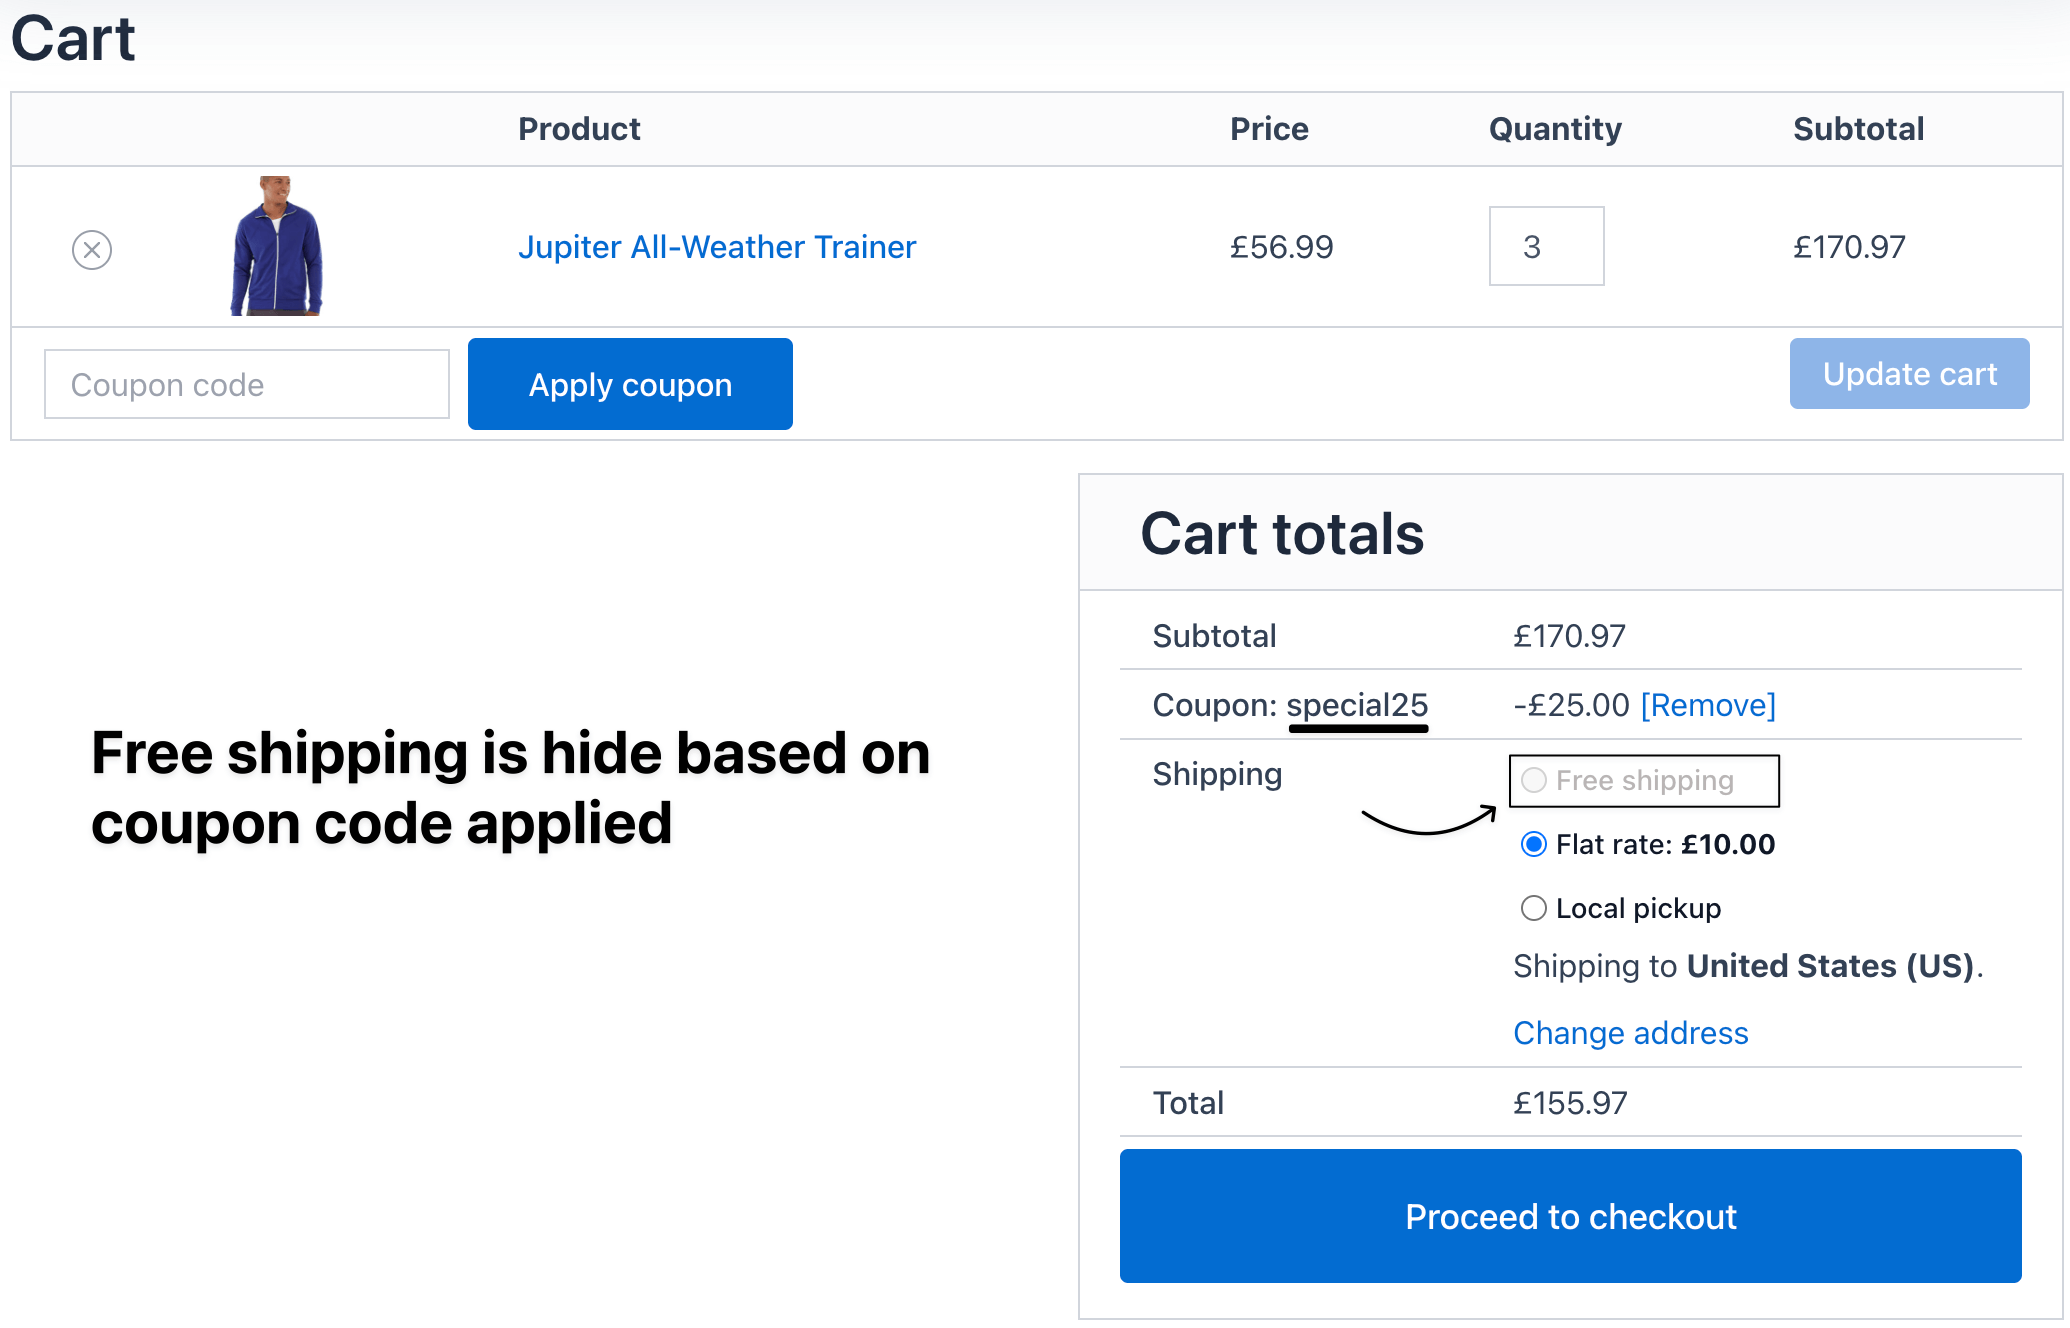Click the Cart totals heading

click(x=1282, y=534)
